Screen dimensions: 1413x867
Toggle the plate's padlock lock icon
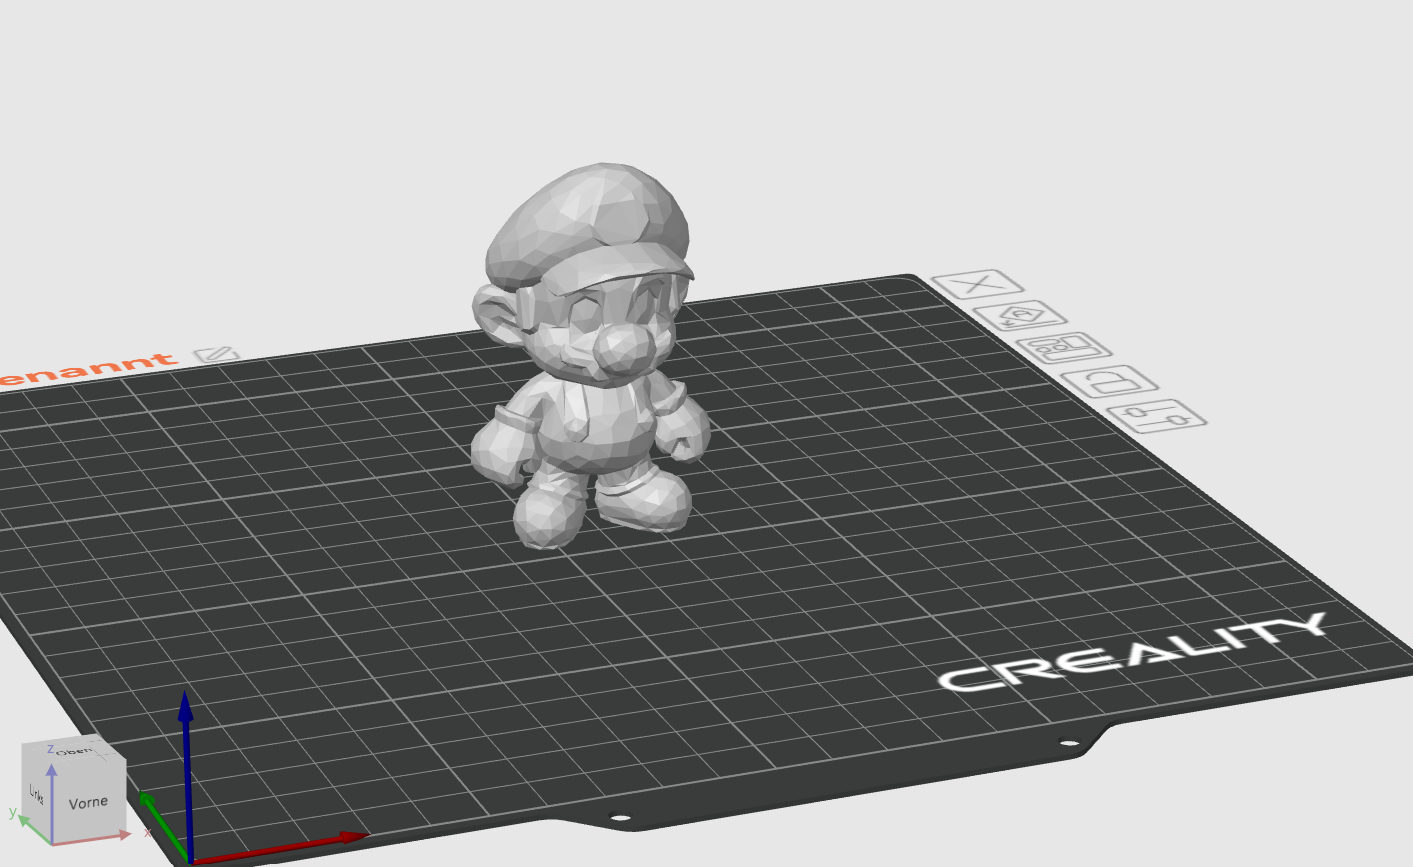(x=1109, y=381)
